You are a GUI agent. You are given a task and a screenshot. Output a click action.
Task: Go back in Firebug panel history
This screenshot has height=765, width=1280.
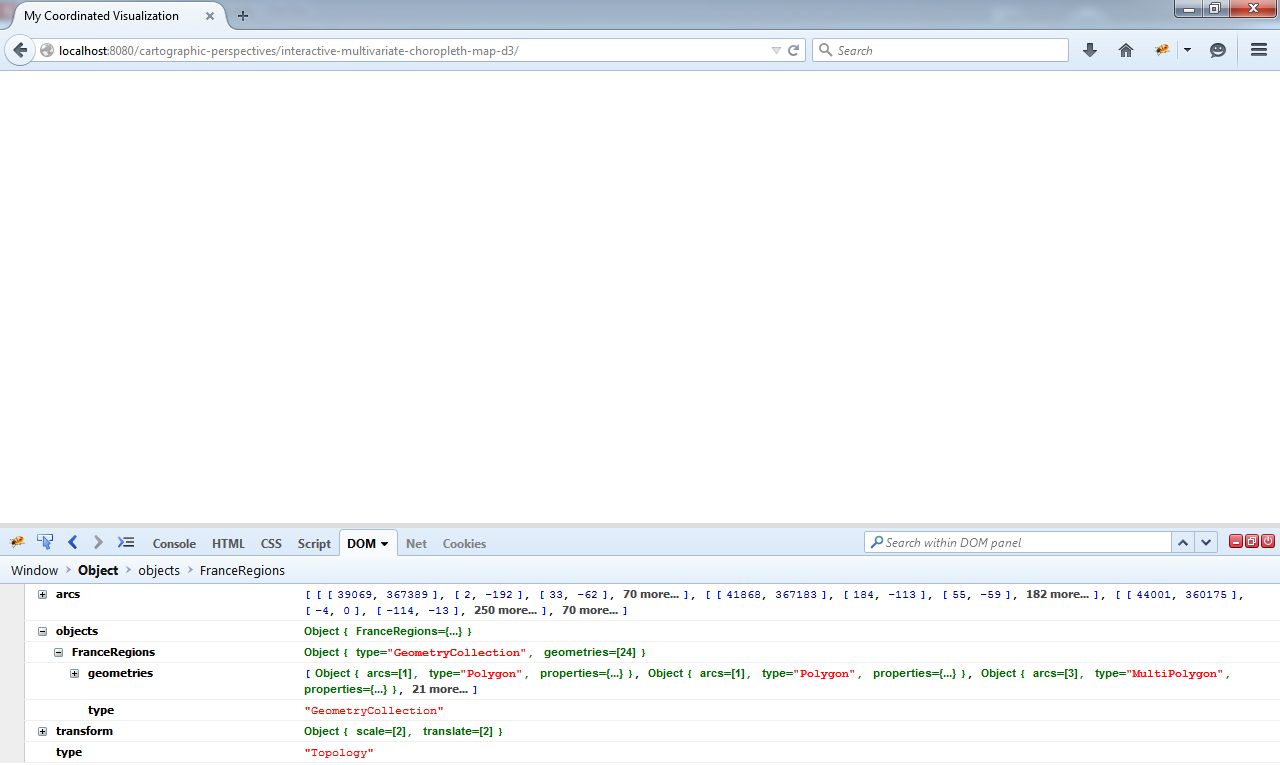72,542
